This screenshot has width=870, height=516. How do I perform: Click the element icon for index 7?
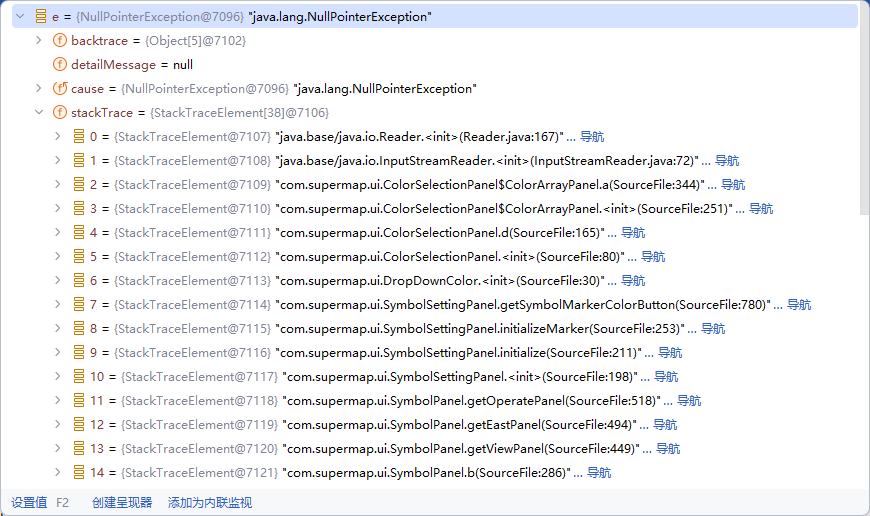[x=78, y=305]
